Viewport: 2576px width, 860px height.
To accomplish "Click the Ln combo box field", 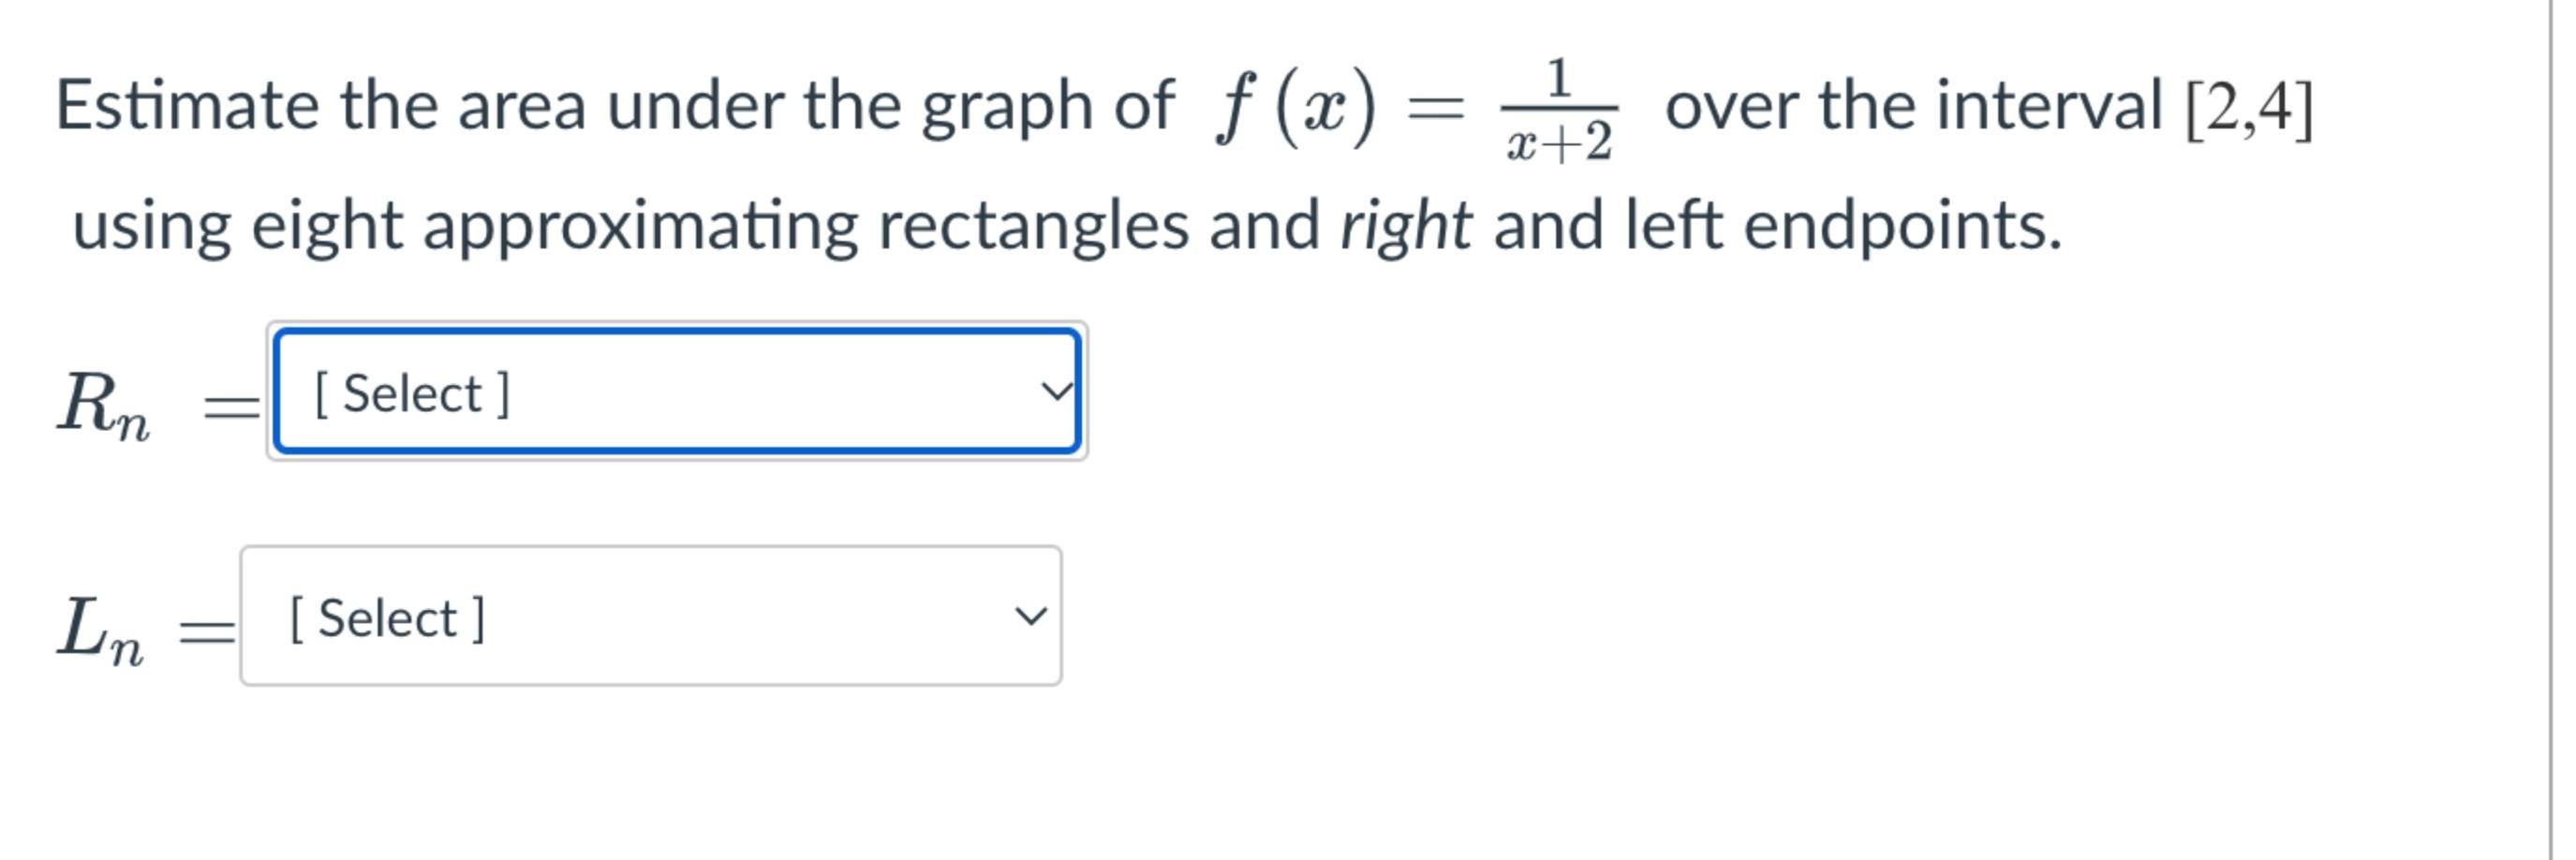I will 650,620.
